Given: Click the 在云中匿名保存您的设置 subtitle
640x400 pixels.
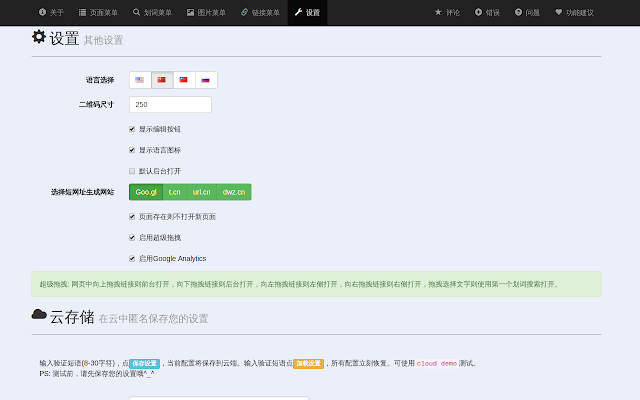Looking at the screenshot, I should [x=153, y=319].
